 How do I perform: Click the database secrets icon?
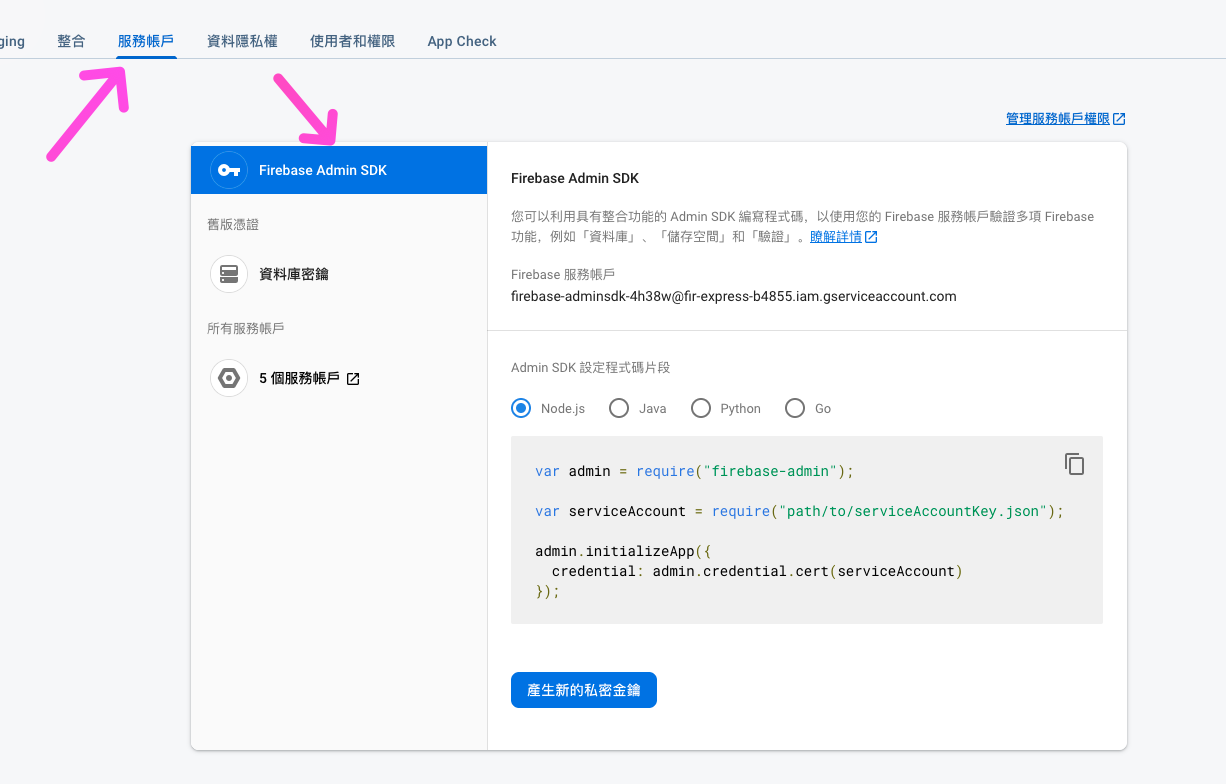click(229, 274)
